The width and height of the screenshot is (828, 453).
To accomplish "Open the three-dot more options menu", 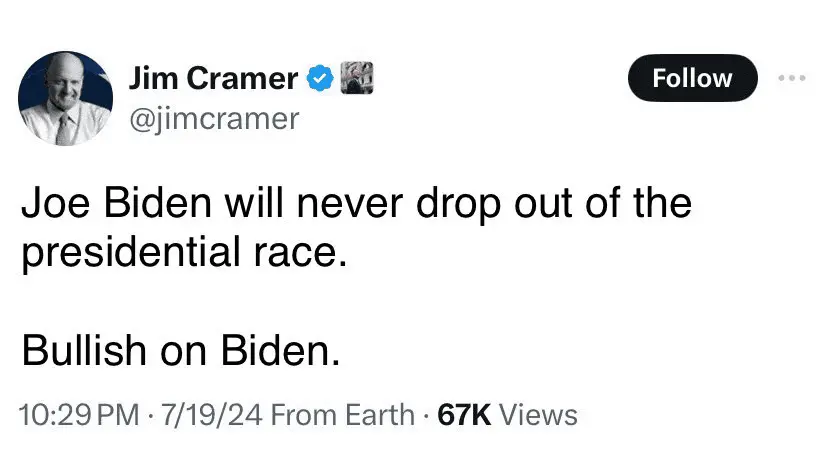I will (791, 78).
